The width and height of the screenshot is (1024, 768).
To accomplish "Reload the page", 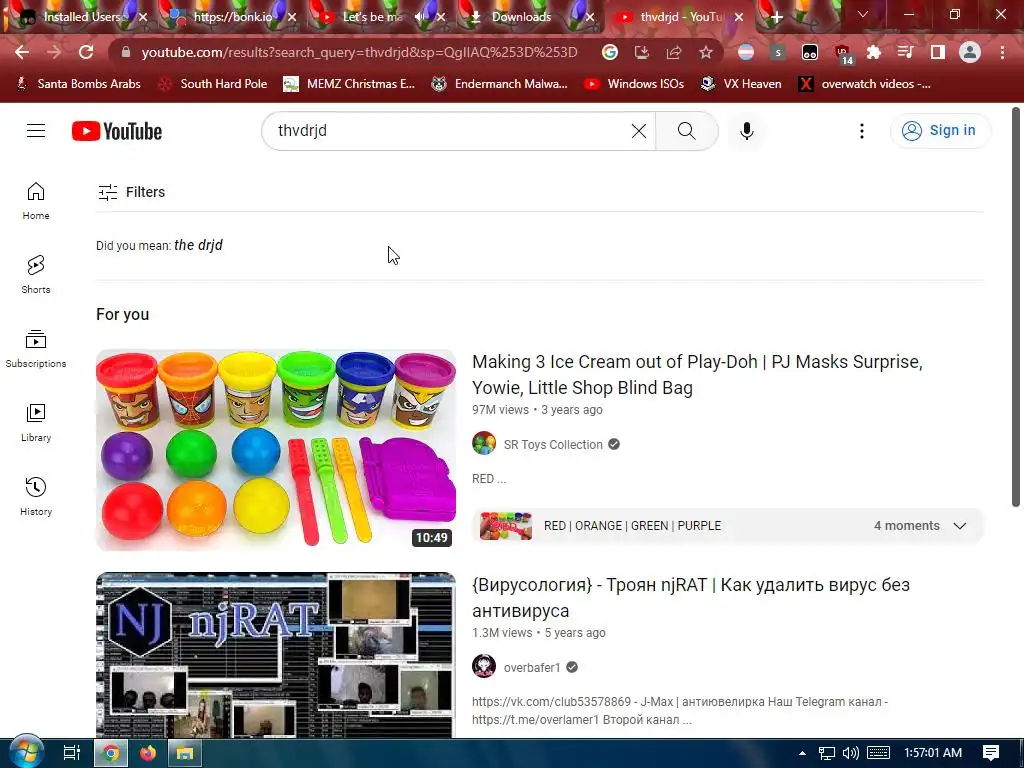I will [86, 52].
